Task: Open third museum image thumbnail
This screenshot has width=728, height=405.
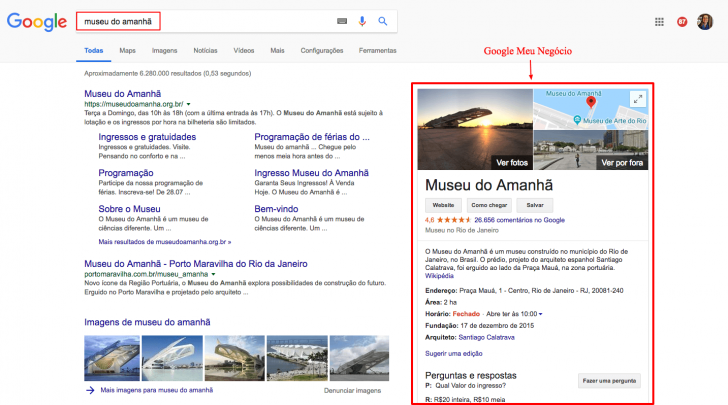Action: point(235,358)
